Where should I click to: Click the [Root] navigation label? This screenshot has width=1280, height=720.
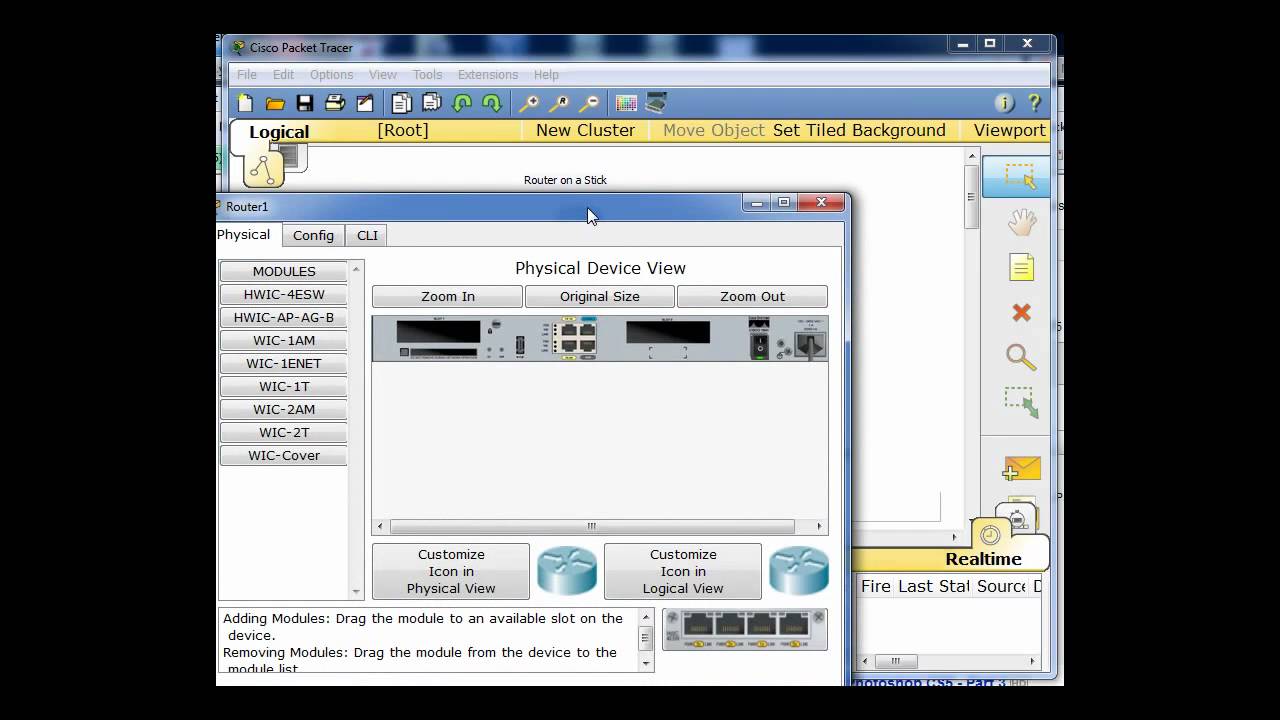click(403, 130)
